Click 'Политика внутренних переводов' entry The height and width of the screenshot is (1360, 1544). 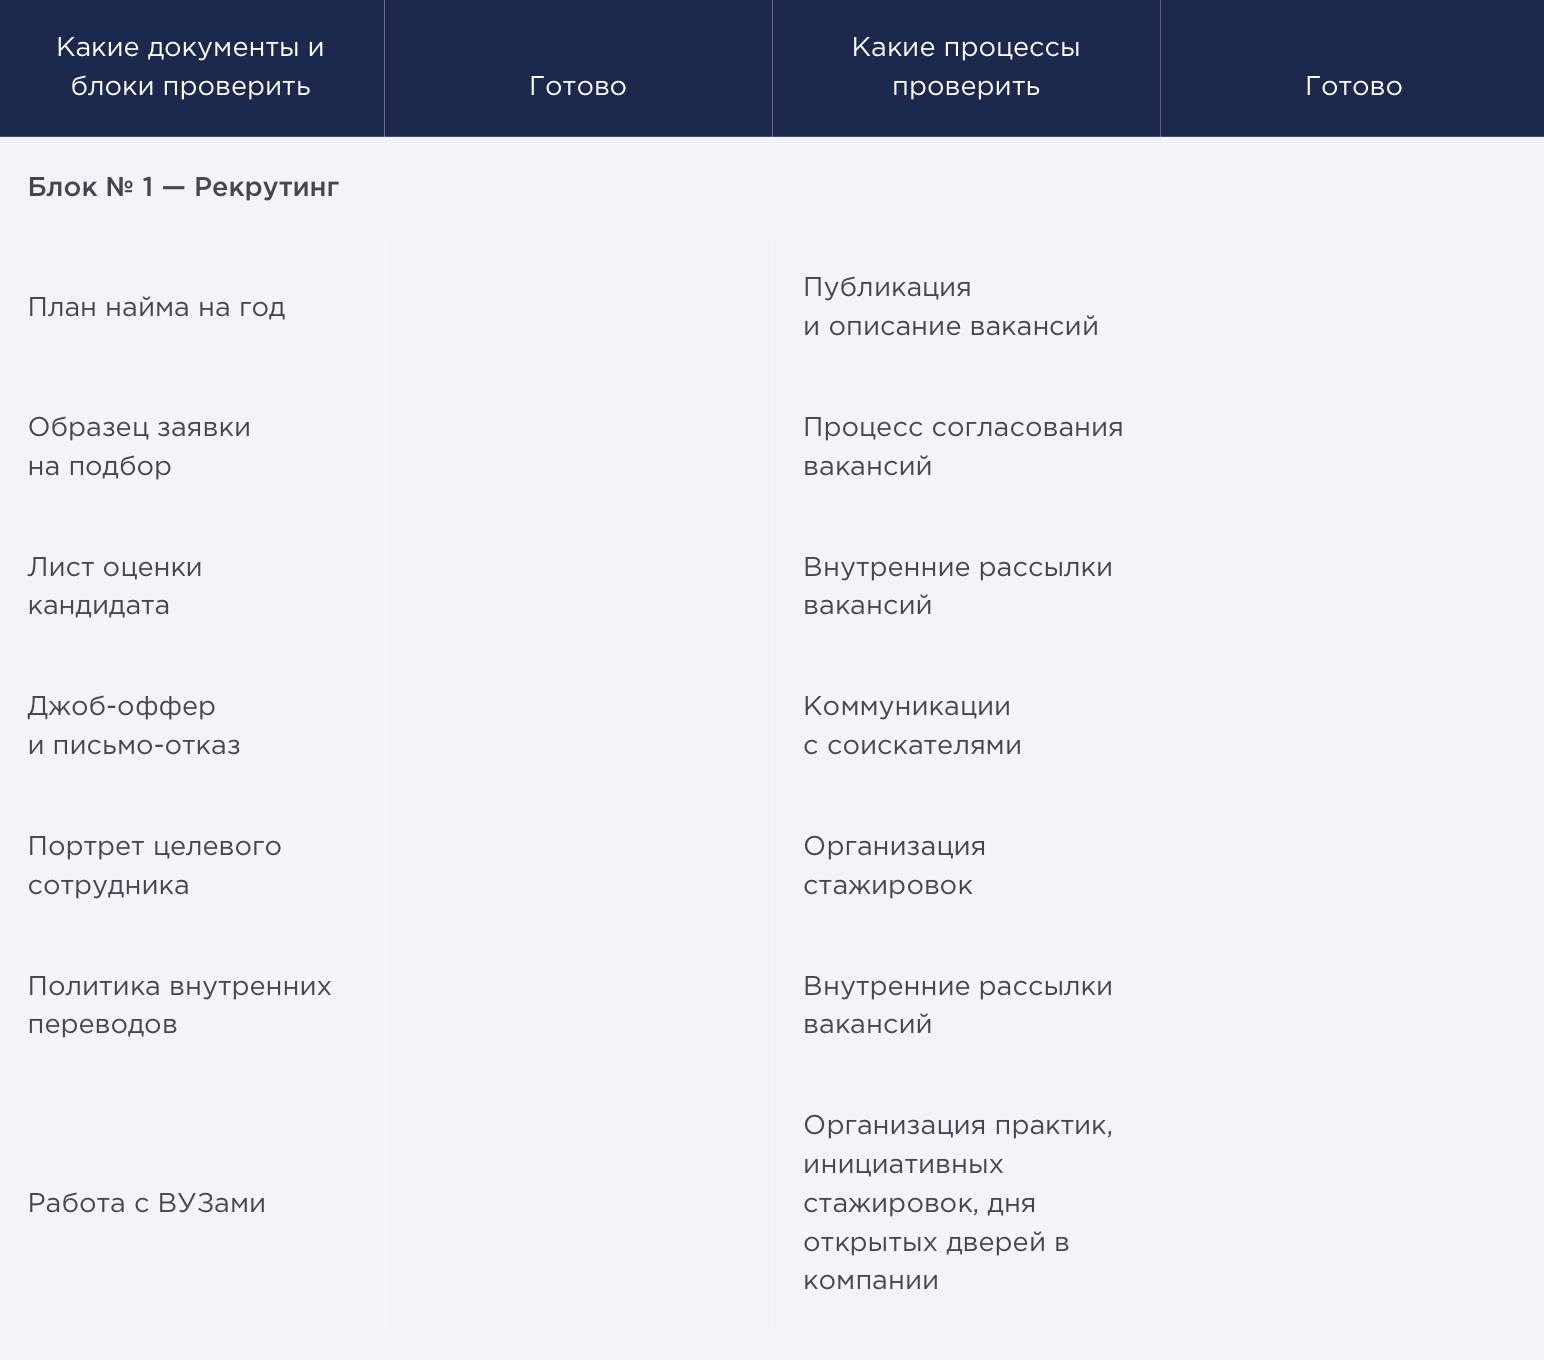pos(179,1005)
